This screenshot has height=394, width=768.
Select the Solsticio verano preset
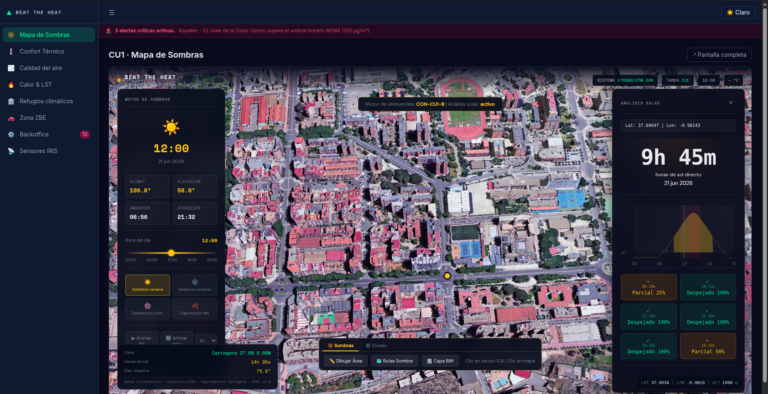pos(147,285)
